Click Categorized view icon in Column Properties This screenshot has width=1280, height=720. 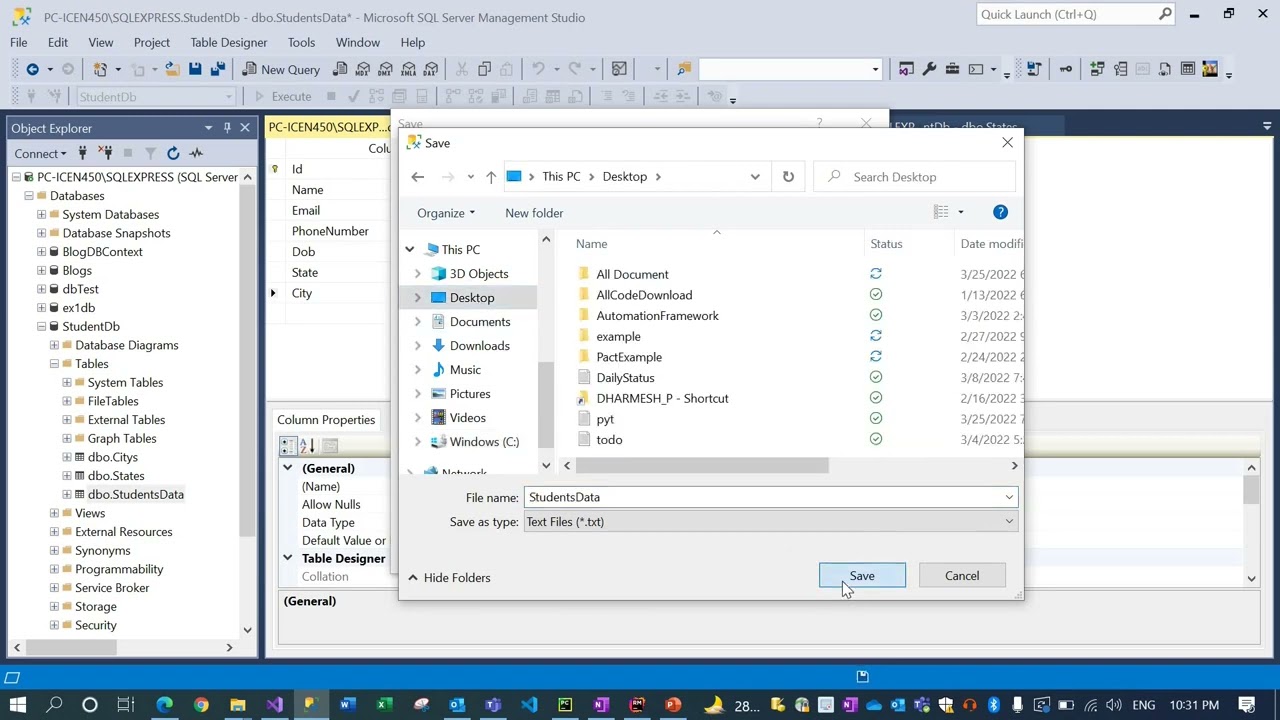click(x=288, y=446)
